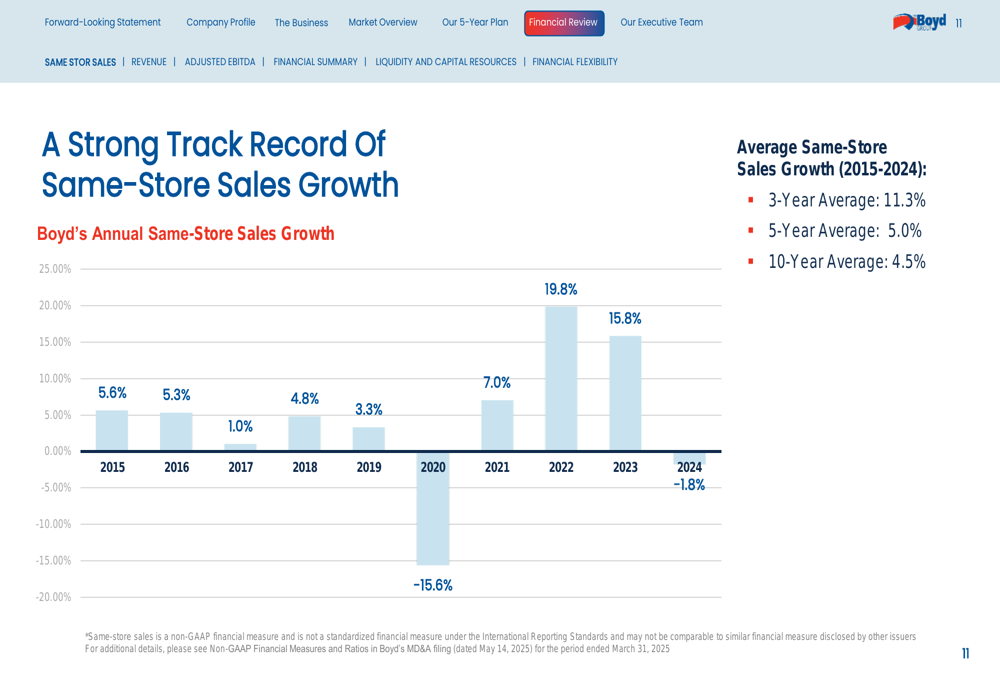Click the 2016 bar in the chart
The image size is (1000, 685).
(176, 432)
